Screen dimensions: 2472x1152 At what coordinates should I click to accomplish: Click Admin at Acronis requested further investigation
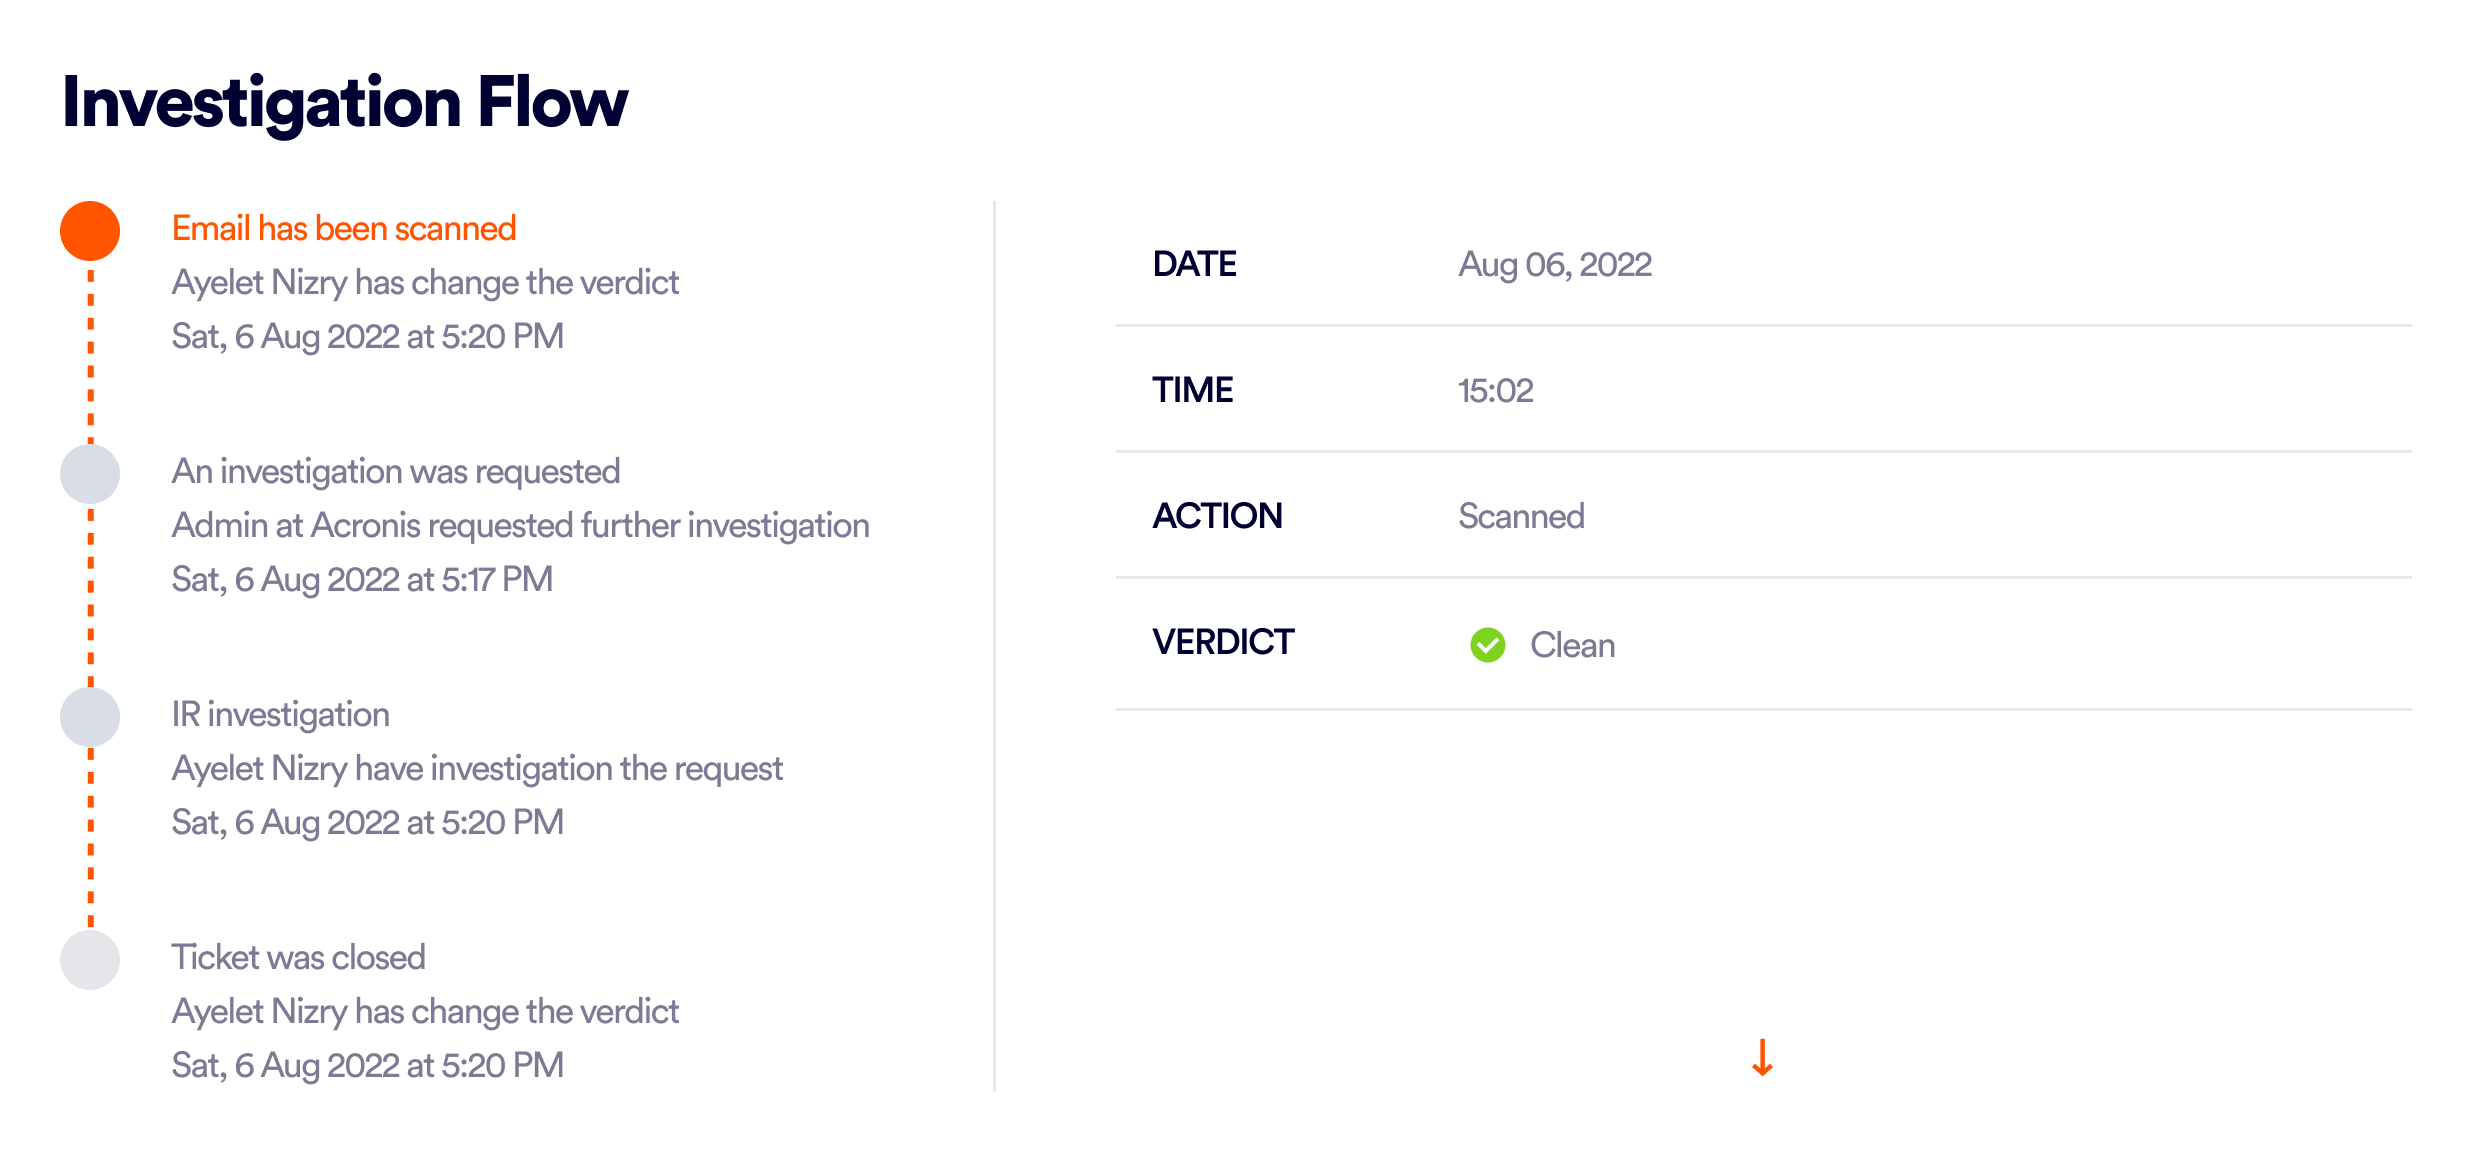(521, 526)
